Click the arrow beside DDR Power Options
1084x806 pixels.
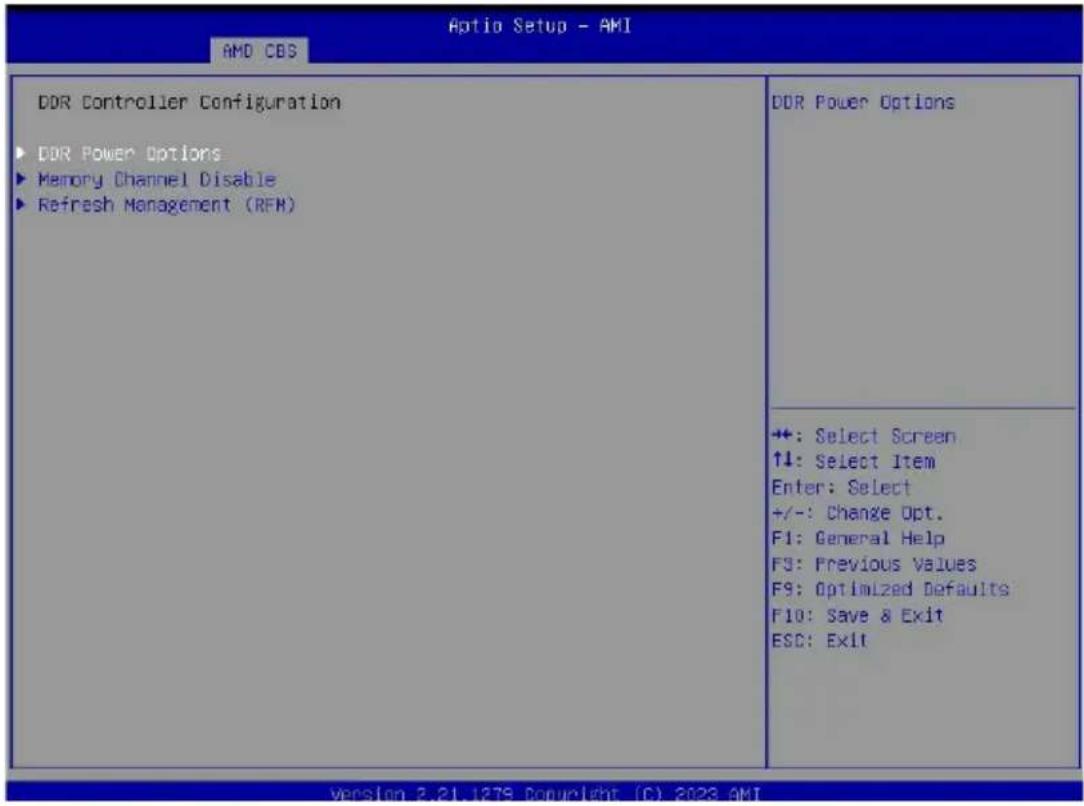(21, 153)
